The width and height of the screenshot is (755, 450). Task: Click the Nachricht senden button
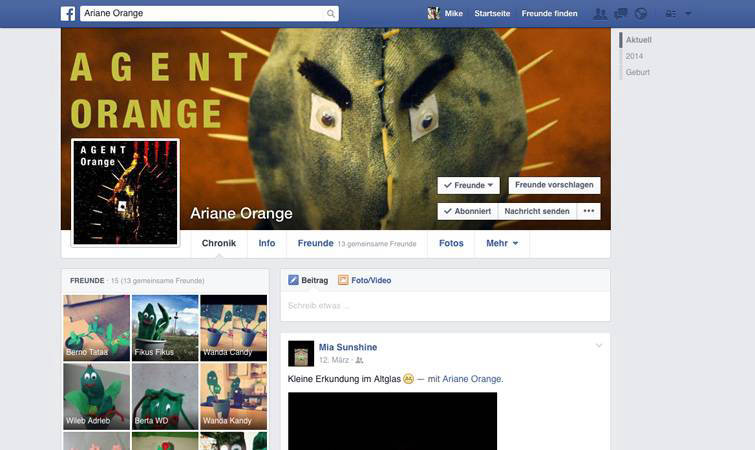click(x=537, y=211)
